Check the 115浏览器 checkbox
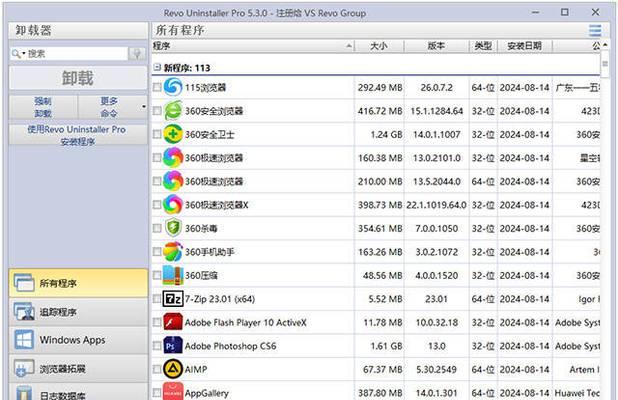The image size is (618, 400). click(x=156, y=87)
